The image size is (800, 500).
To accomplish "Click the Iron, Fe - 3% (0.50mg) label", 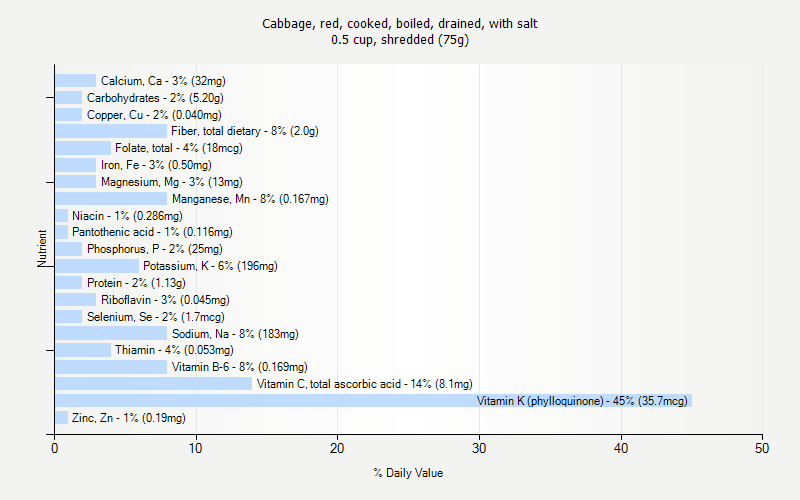I will (156, 165).
